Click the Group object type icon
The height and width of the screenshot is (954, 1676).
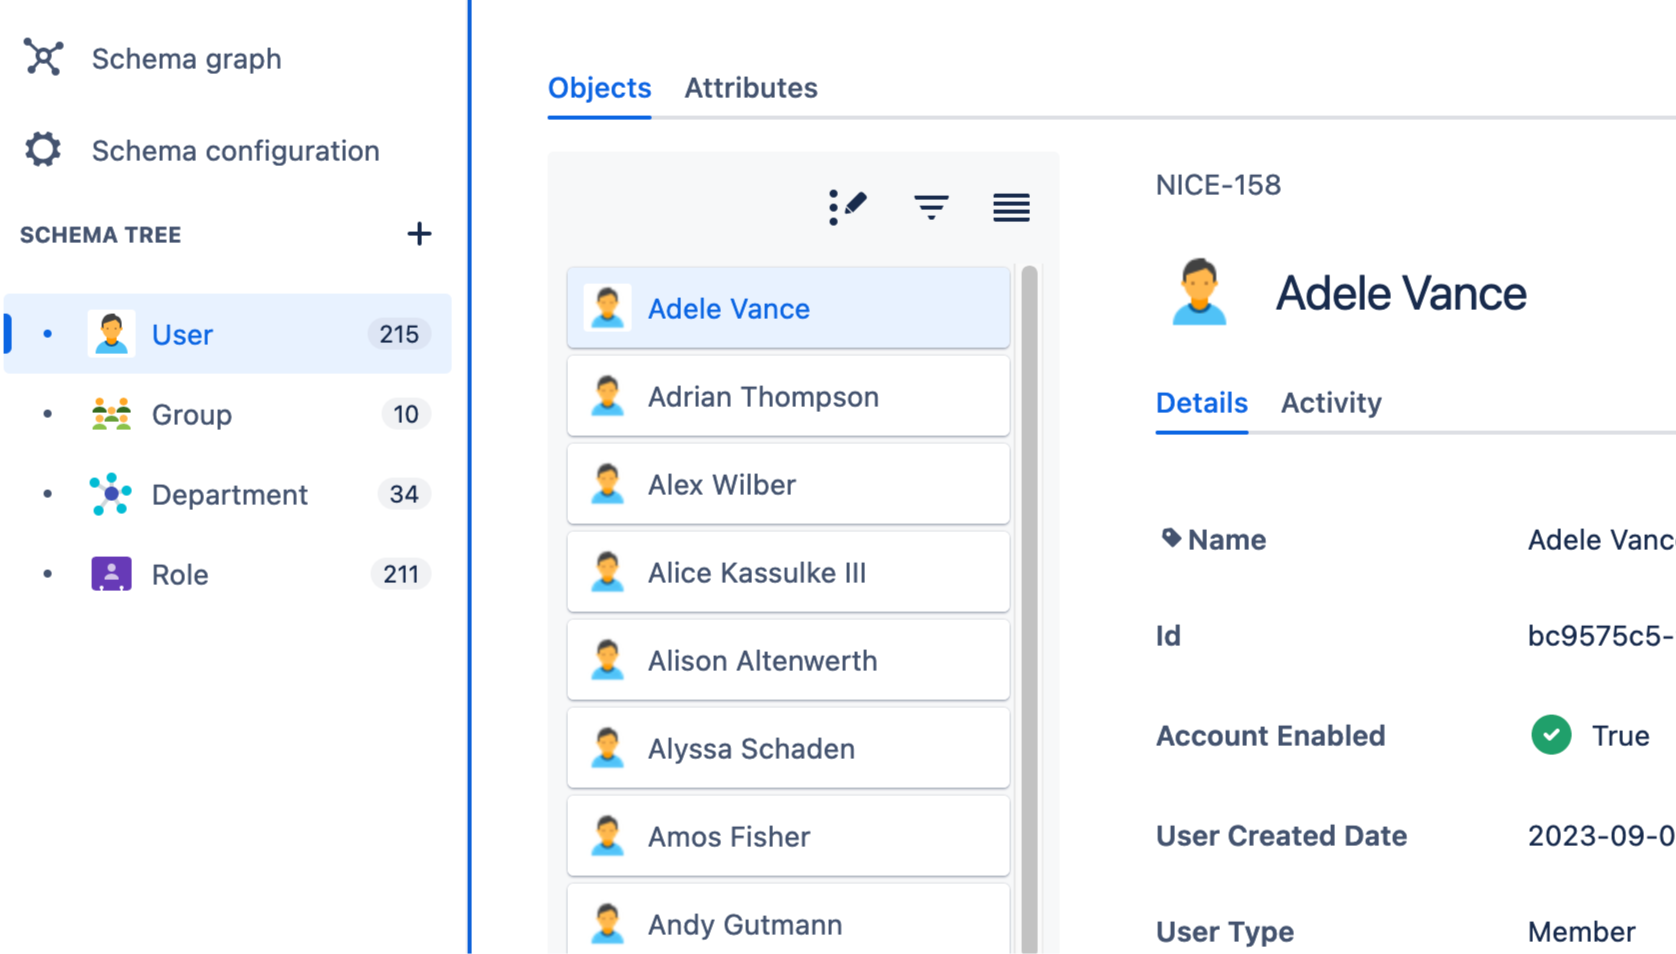[x=111, y=414]
